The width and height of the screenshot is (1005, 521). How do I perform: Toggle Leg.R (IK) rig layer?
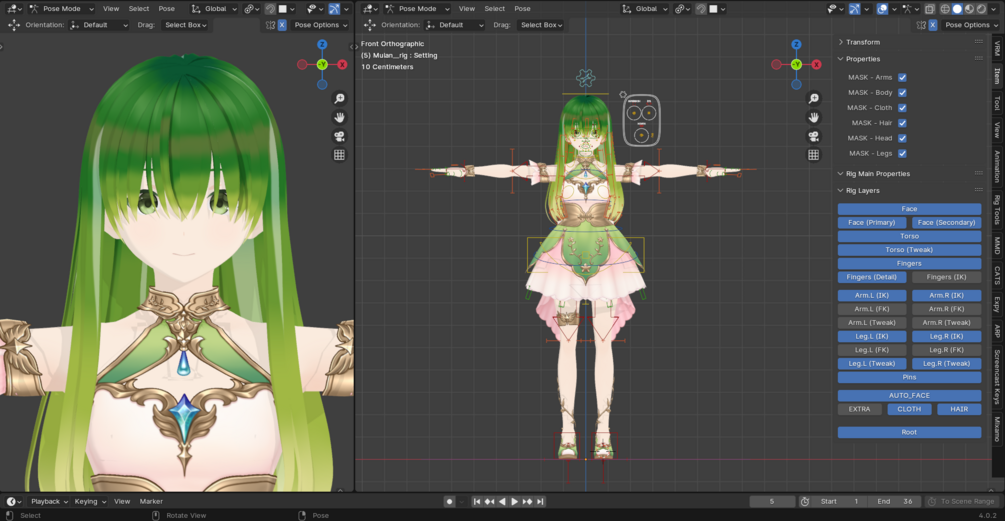point(946,336)
